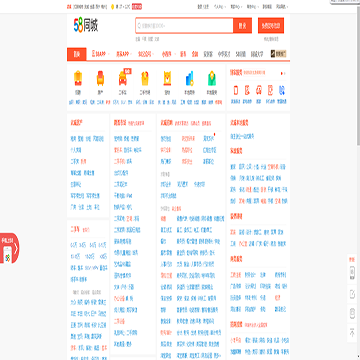The height and width of the screenshot is (360, 360).
Task: Open the red car 二手车 category icon
Action: point(122,78)
